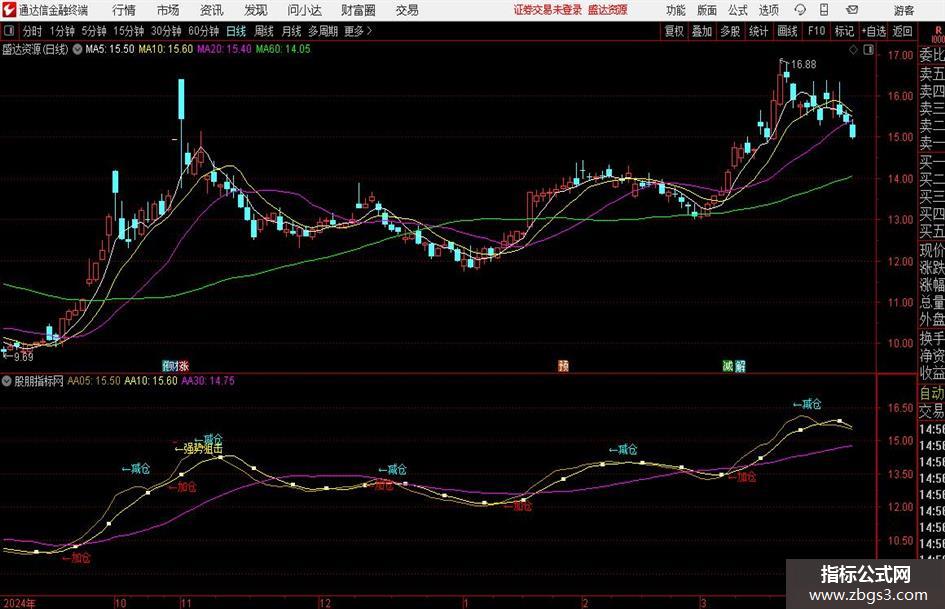Add stock via +自选 button
The width and height of the screenshot is (945, 609).
[874, 31]
